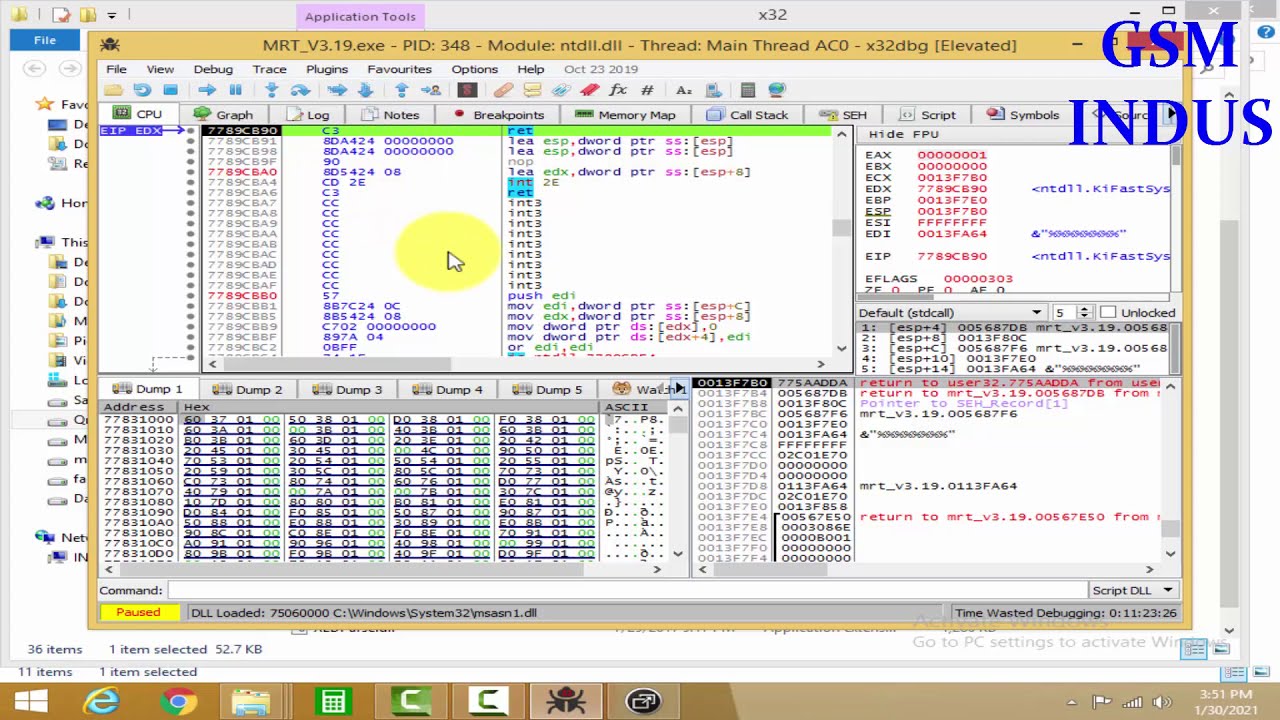This screenshot has width=1280, height=720.
Task: Toggle the Unlocked checkbox
Action: 1107,313
